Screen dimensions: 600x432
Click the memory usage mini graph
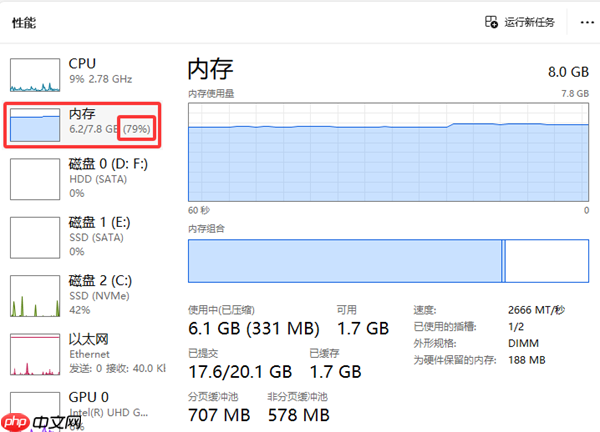tap(35, 124)
